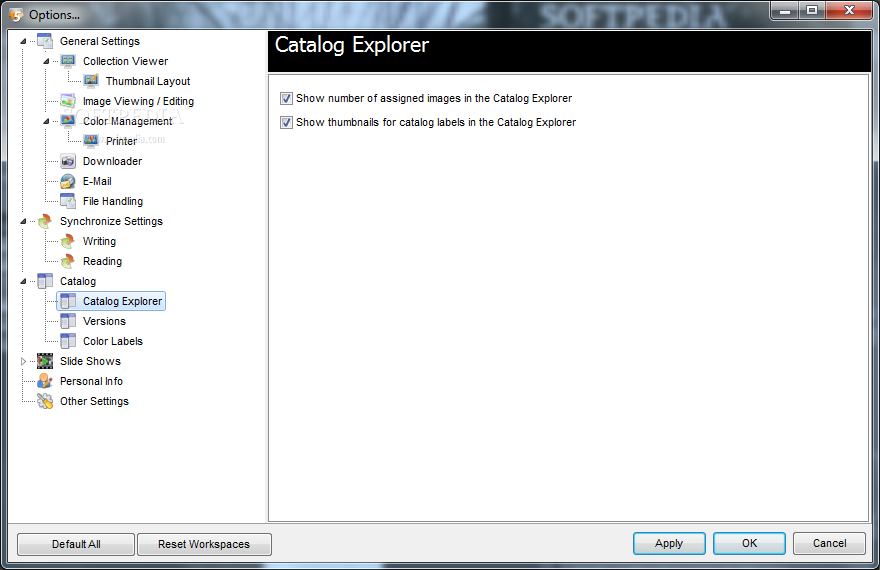Image resolution: width=880 pixels, height=570 pixels.
Task: Click the Catalog Explorer item icon
Action: 68,301
